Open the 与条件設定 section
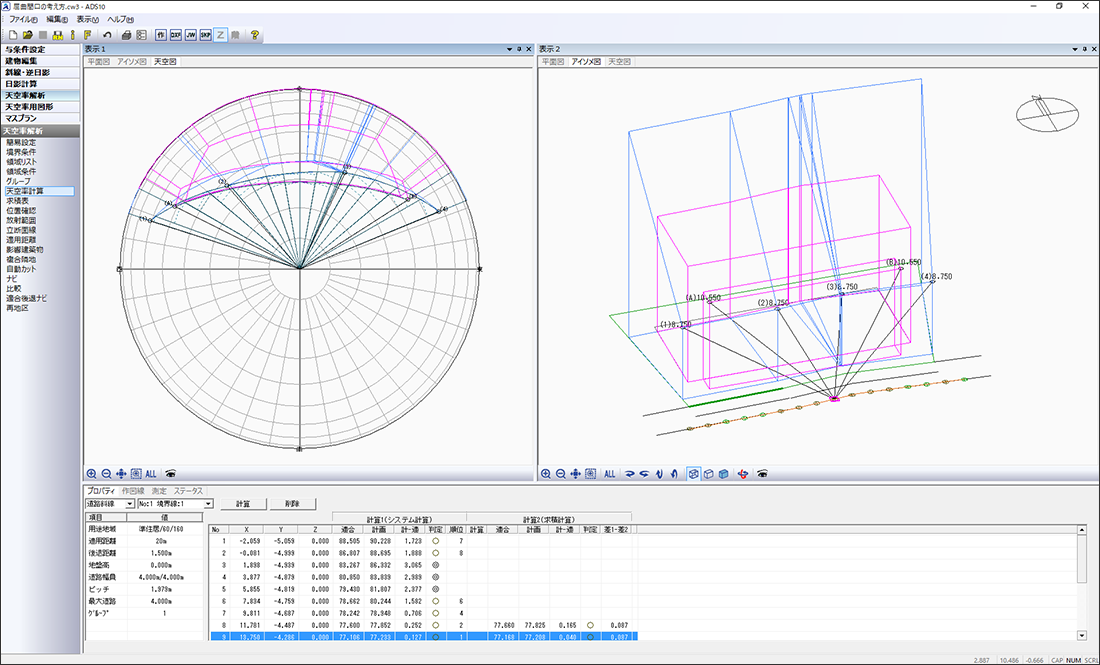 [x=40, y=50]
